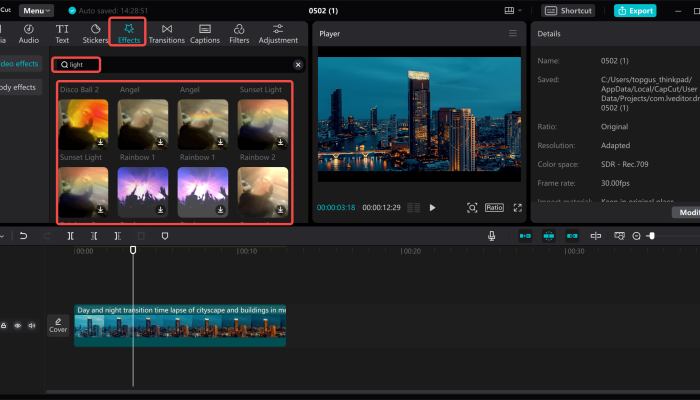This screenshot has height=400, width=700.
Task: Open the Transitions panel
Action: [x=166, y=33]
